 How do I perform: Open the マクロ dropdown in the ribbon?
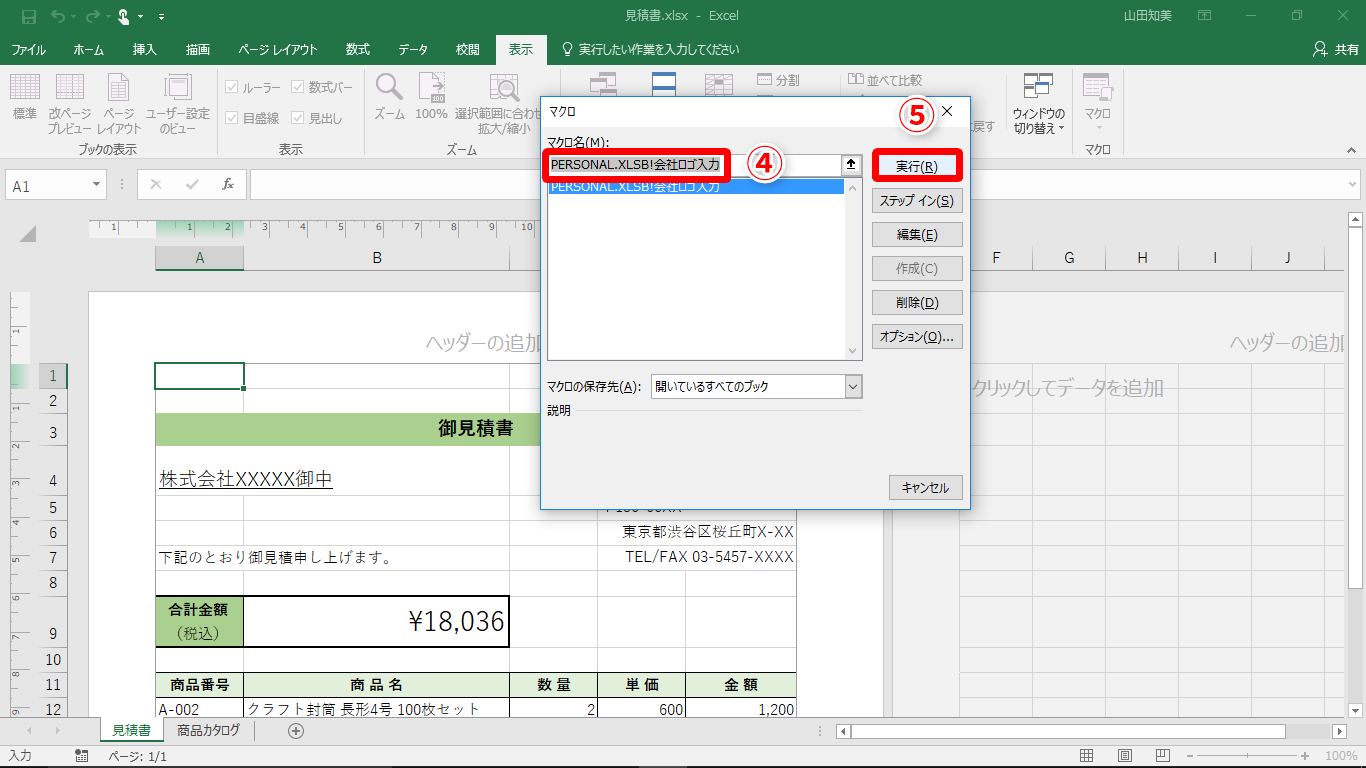[1098, 103]
